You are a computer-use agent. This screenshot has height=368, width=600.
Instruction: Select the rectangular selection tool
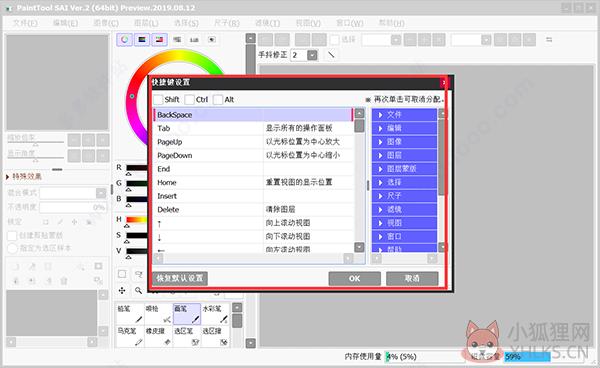coord(122,274)
